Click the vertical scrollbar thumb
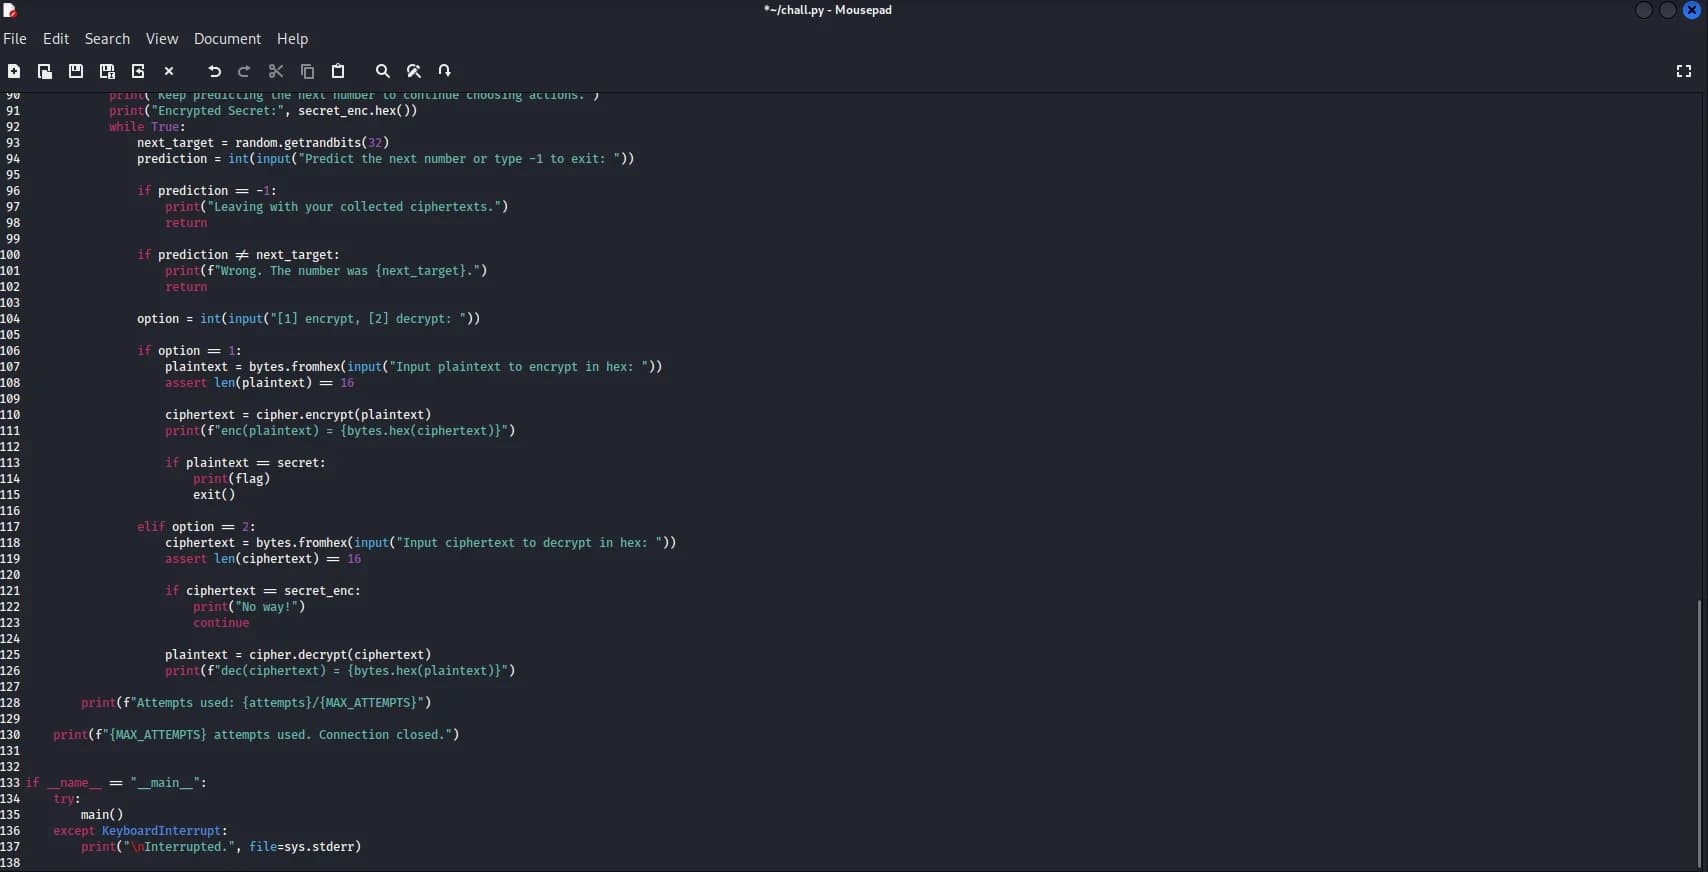 pos(1699,733)
